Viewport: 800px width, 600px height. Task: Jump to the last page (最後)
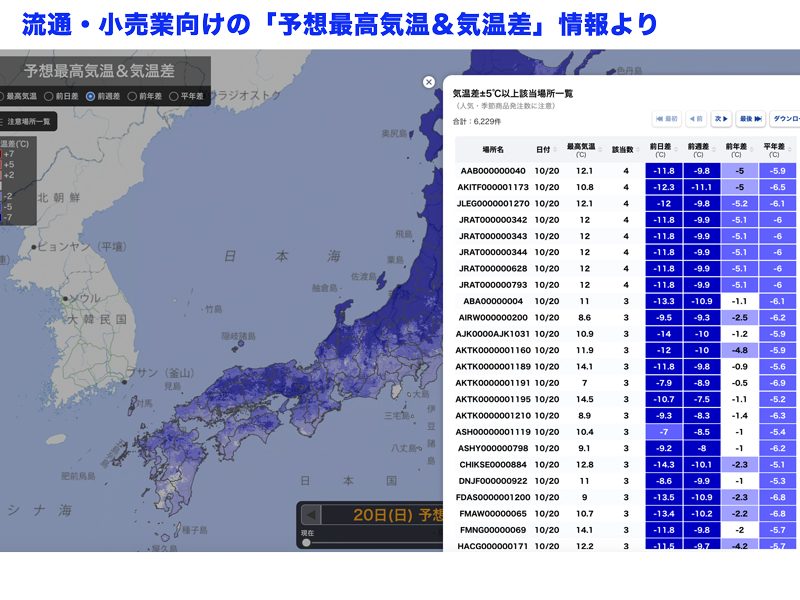pyautogui.click(x=751, y=118)
